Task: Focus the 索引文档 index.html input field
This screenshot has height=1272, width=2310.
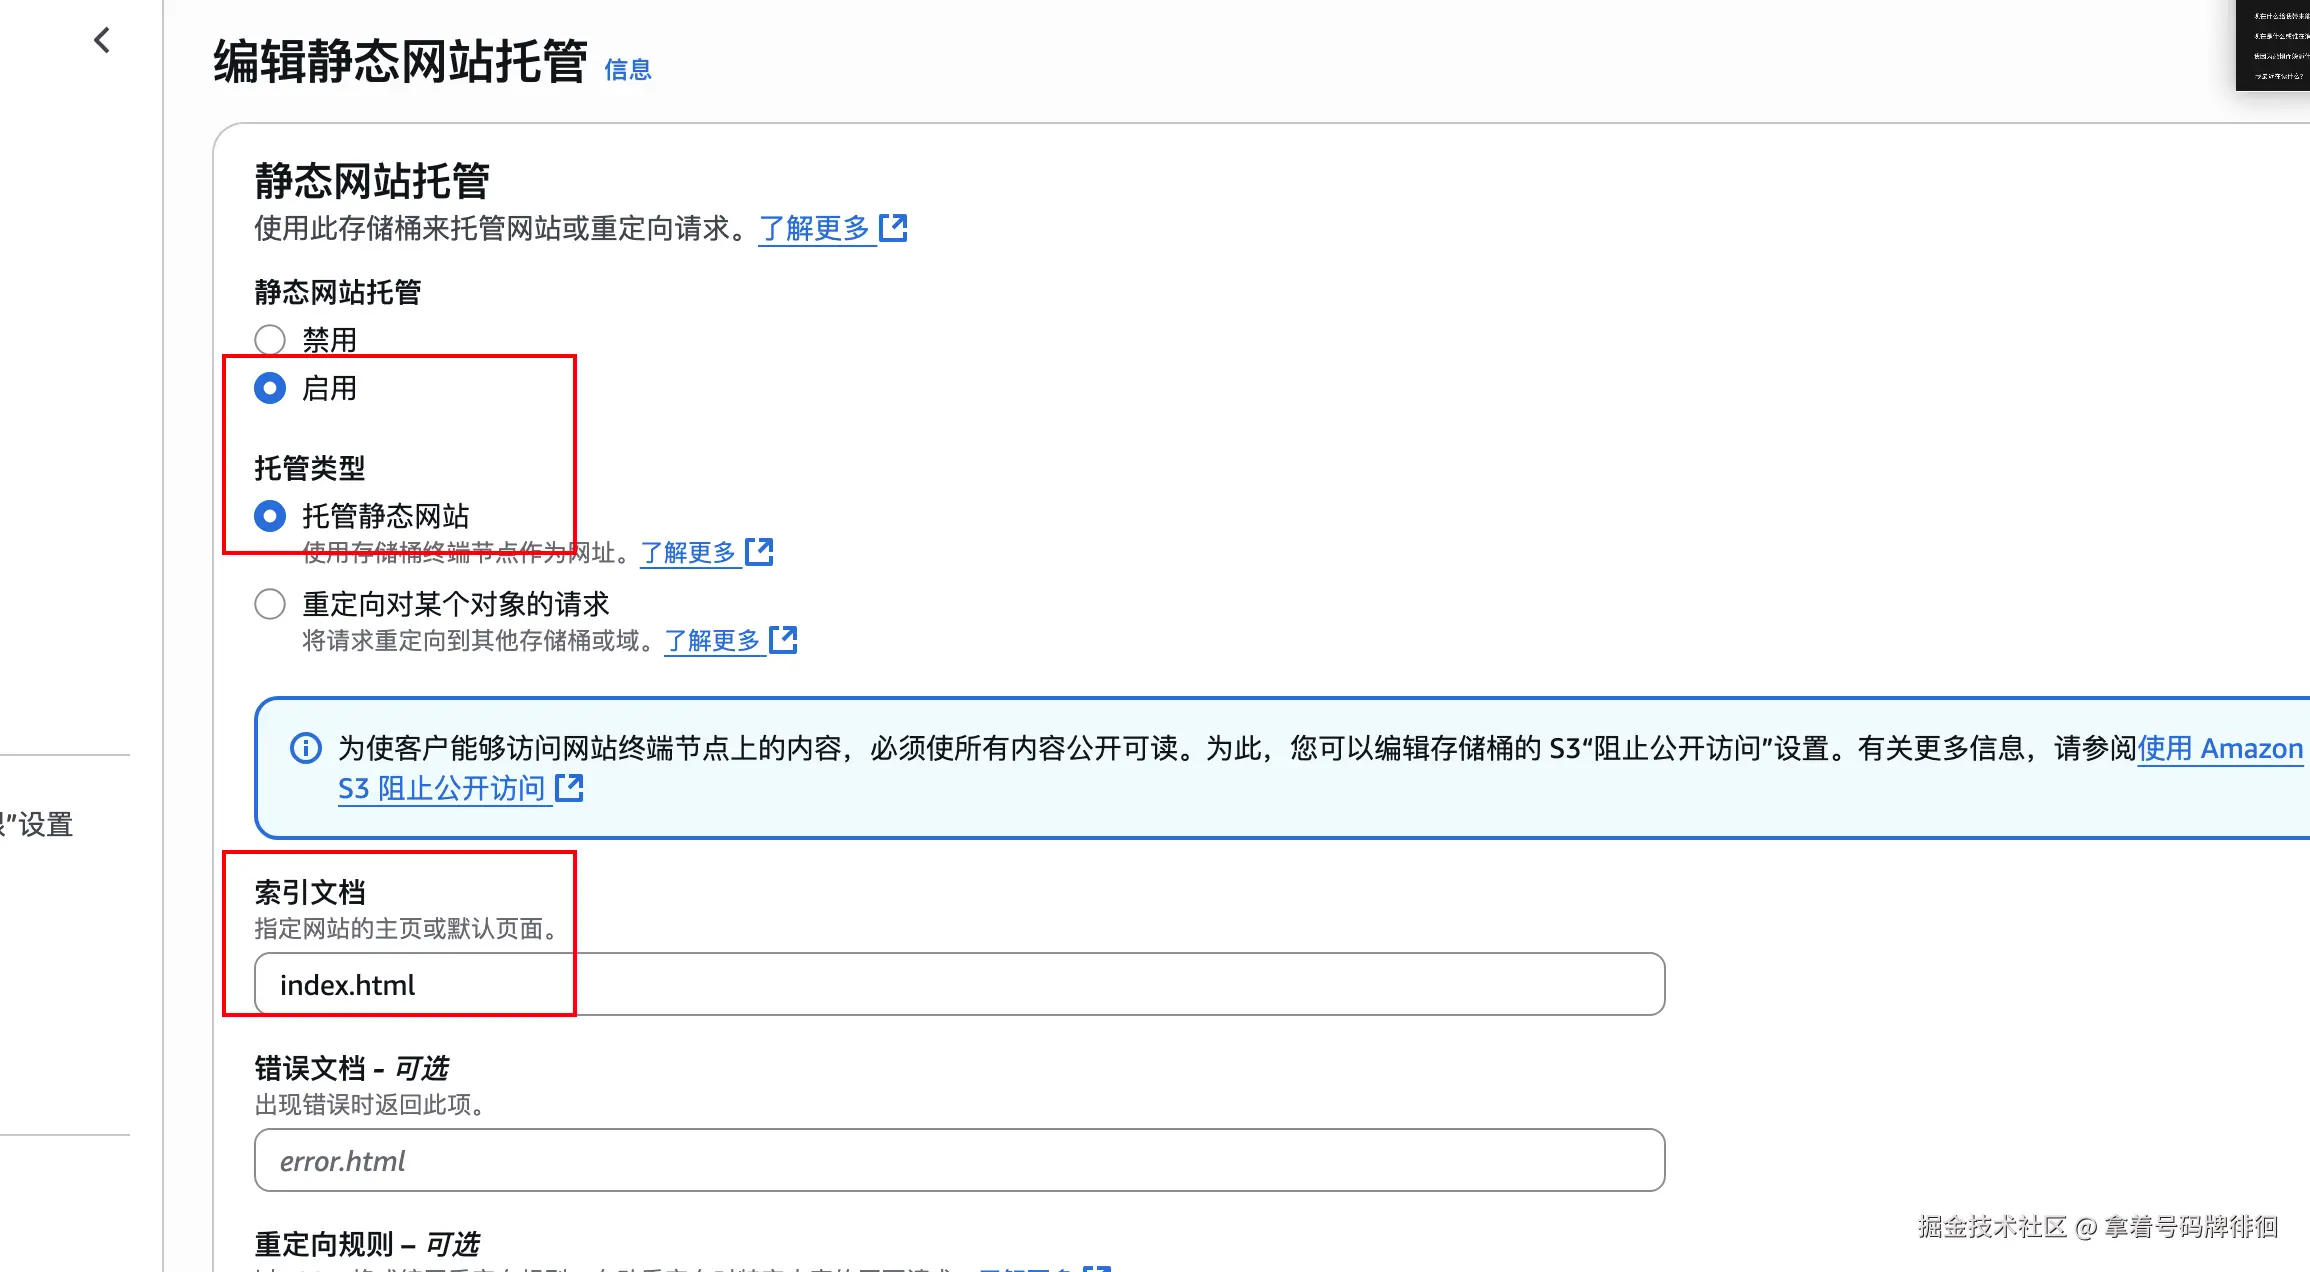Action: coord(960,984)
